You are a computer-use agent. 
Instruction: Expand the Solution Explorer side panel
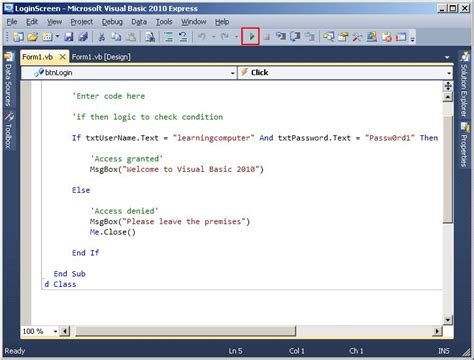coord(465,84)
